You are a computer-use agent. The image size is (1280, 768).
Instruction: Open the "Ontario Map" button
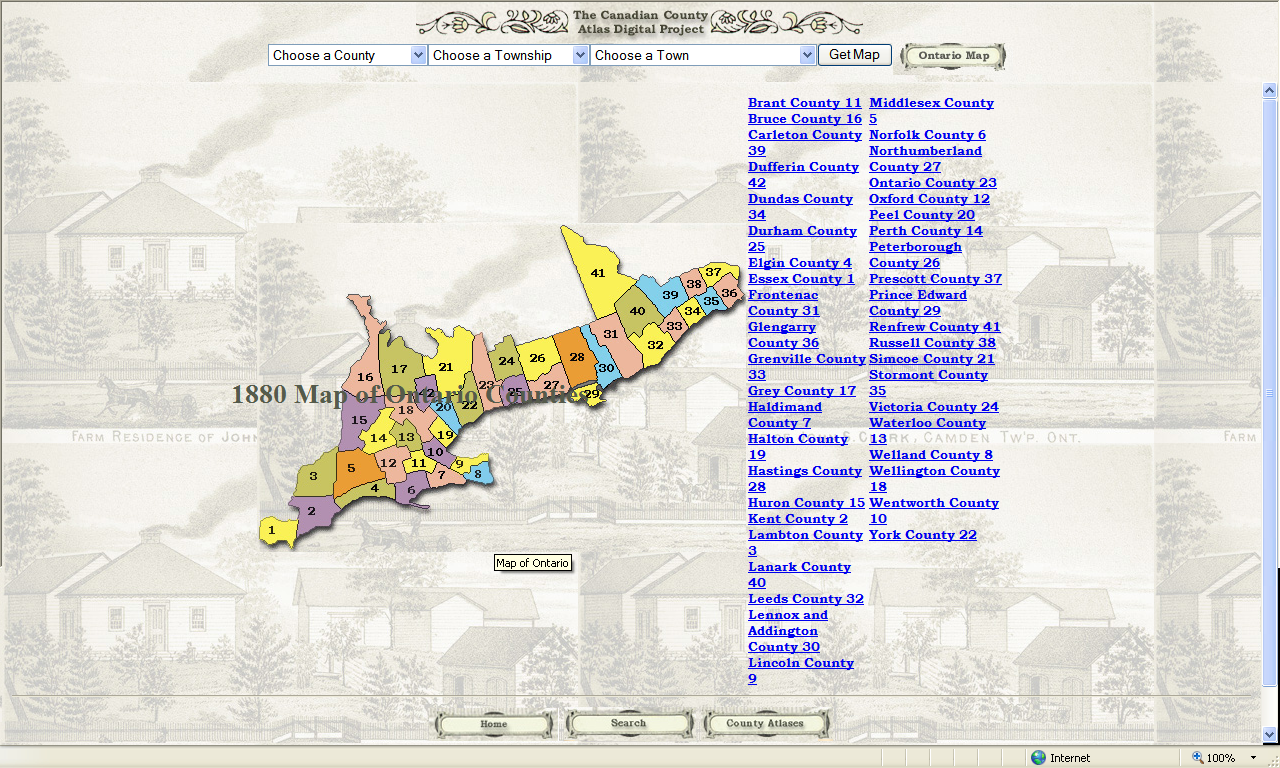951,56
